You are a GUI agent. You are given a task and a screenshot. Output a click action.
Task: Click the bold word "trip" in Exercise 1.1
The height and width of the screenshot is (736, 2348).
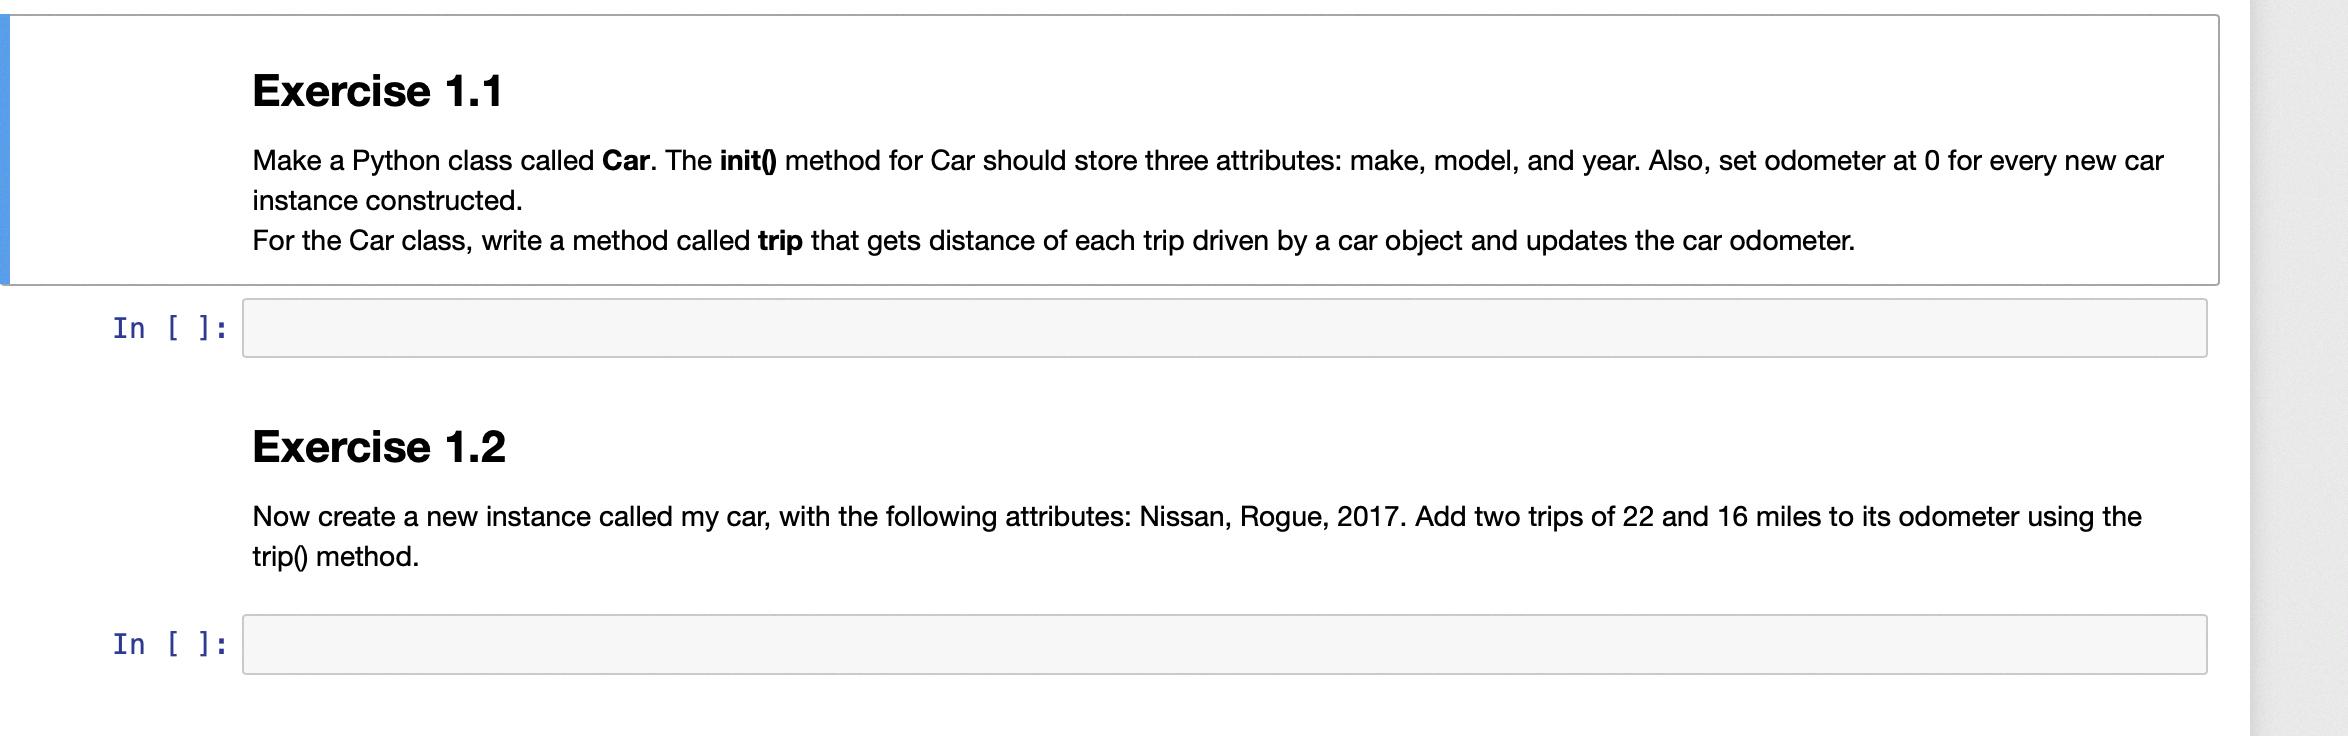[780, 241]
